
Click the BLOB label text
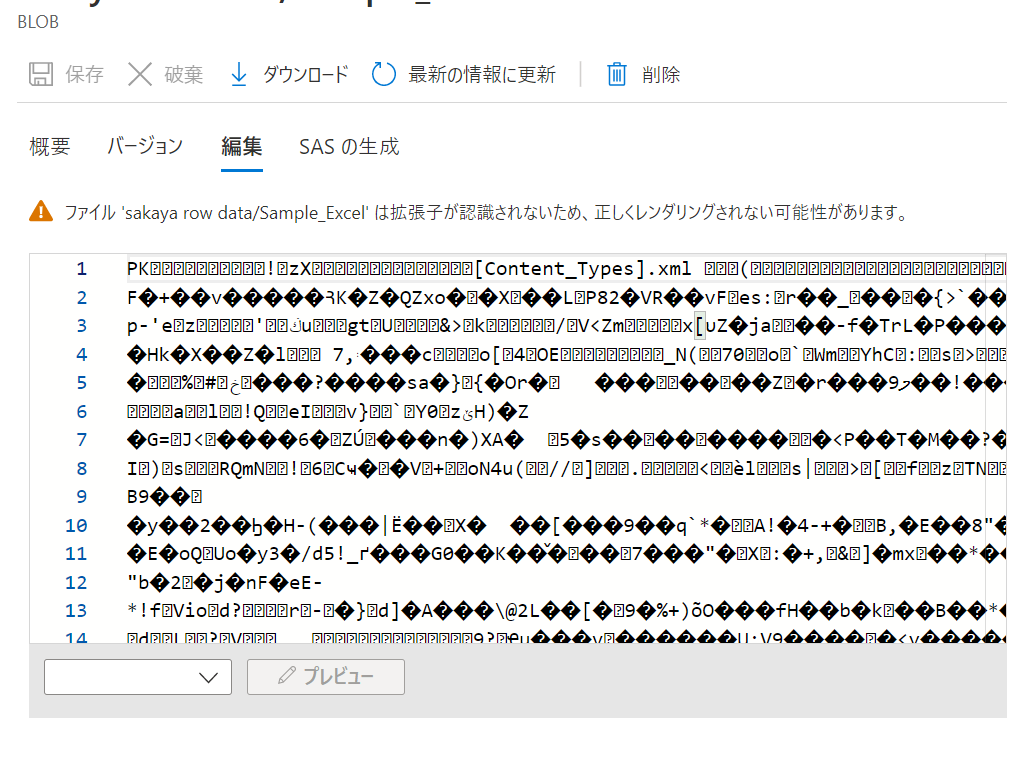pos(38,22)
